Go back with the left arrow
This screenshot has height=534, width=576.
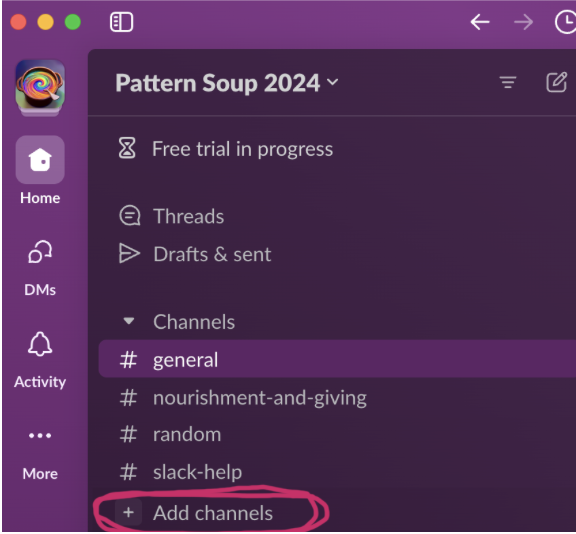480,22
